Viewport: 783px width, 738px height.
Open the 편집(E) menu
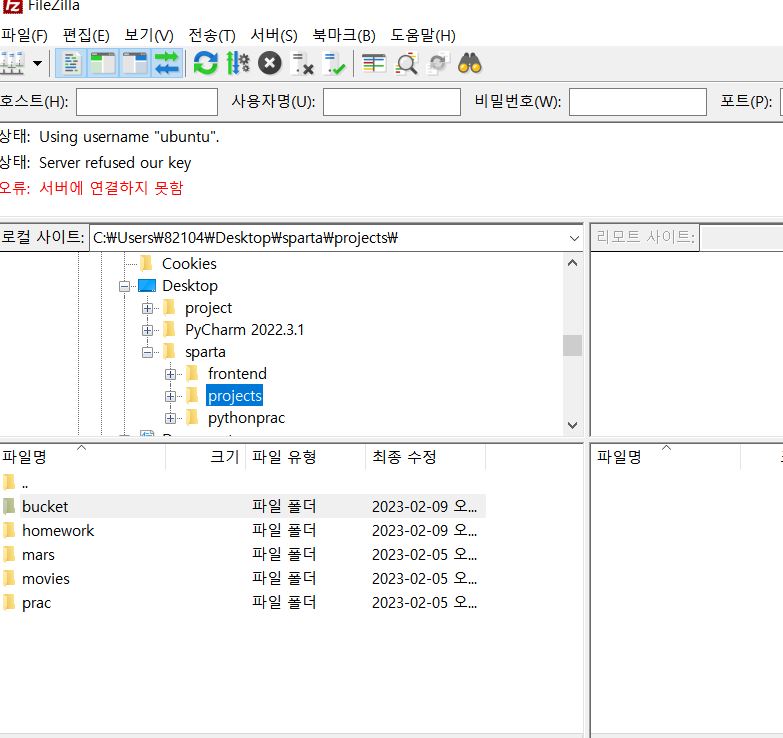click(86, 35)
